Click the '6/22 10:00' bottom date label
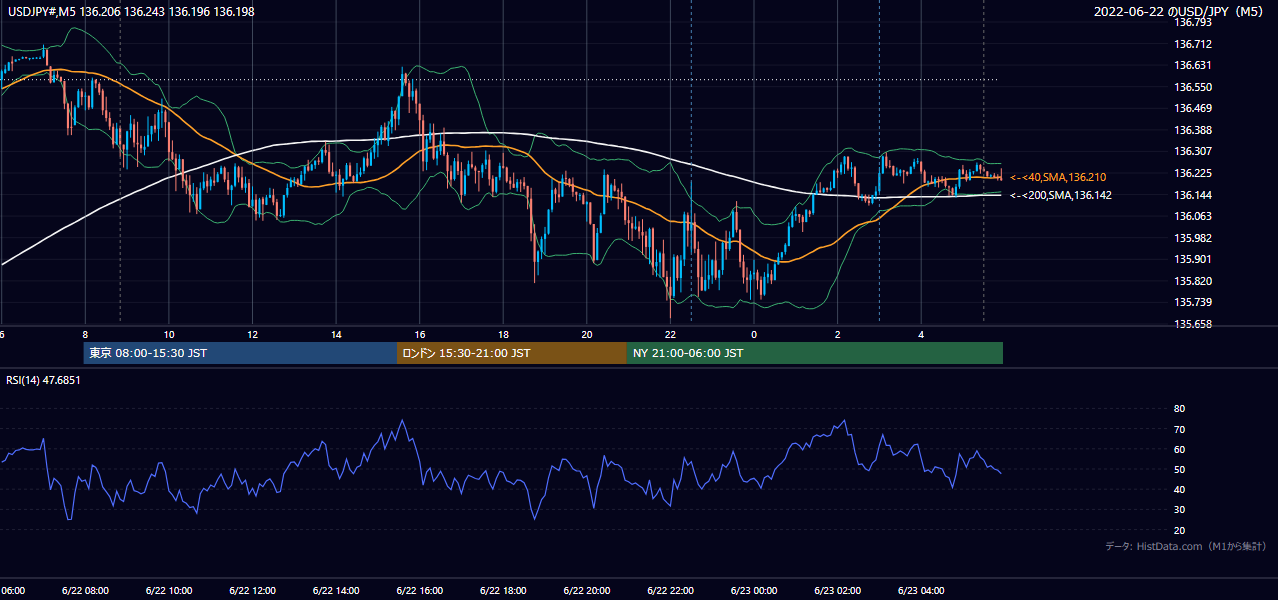The image size is (1278, 600). (x=169, y=590)
